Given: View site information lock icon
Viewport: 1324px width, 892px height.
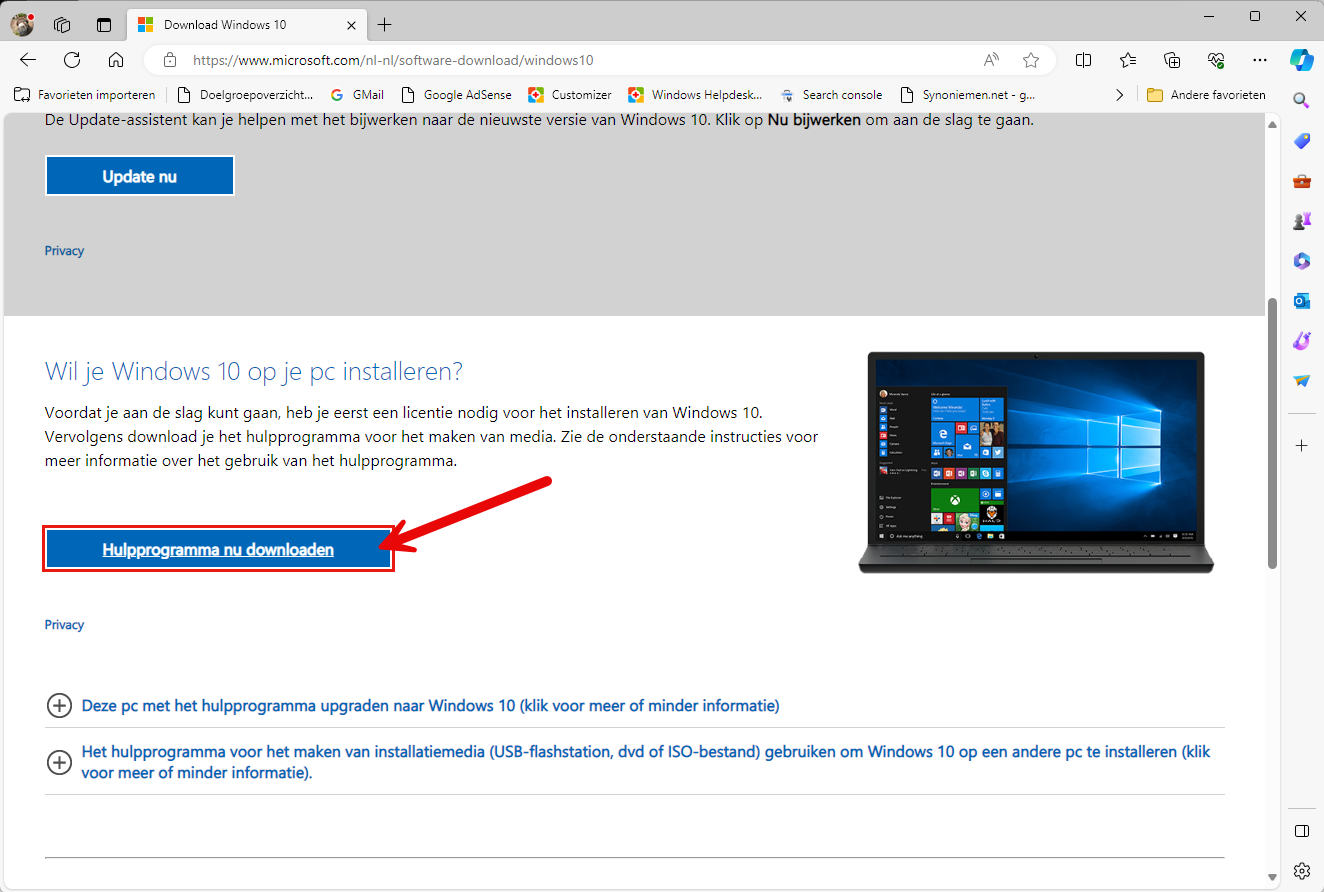Looking at the screenshot, I should click(170, 60).
